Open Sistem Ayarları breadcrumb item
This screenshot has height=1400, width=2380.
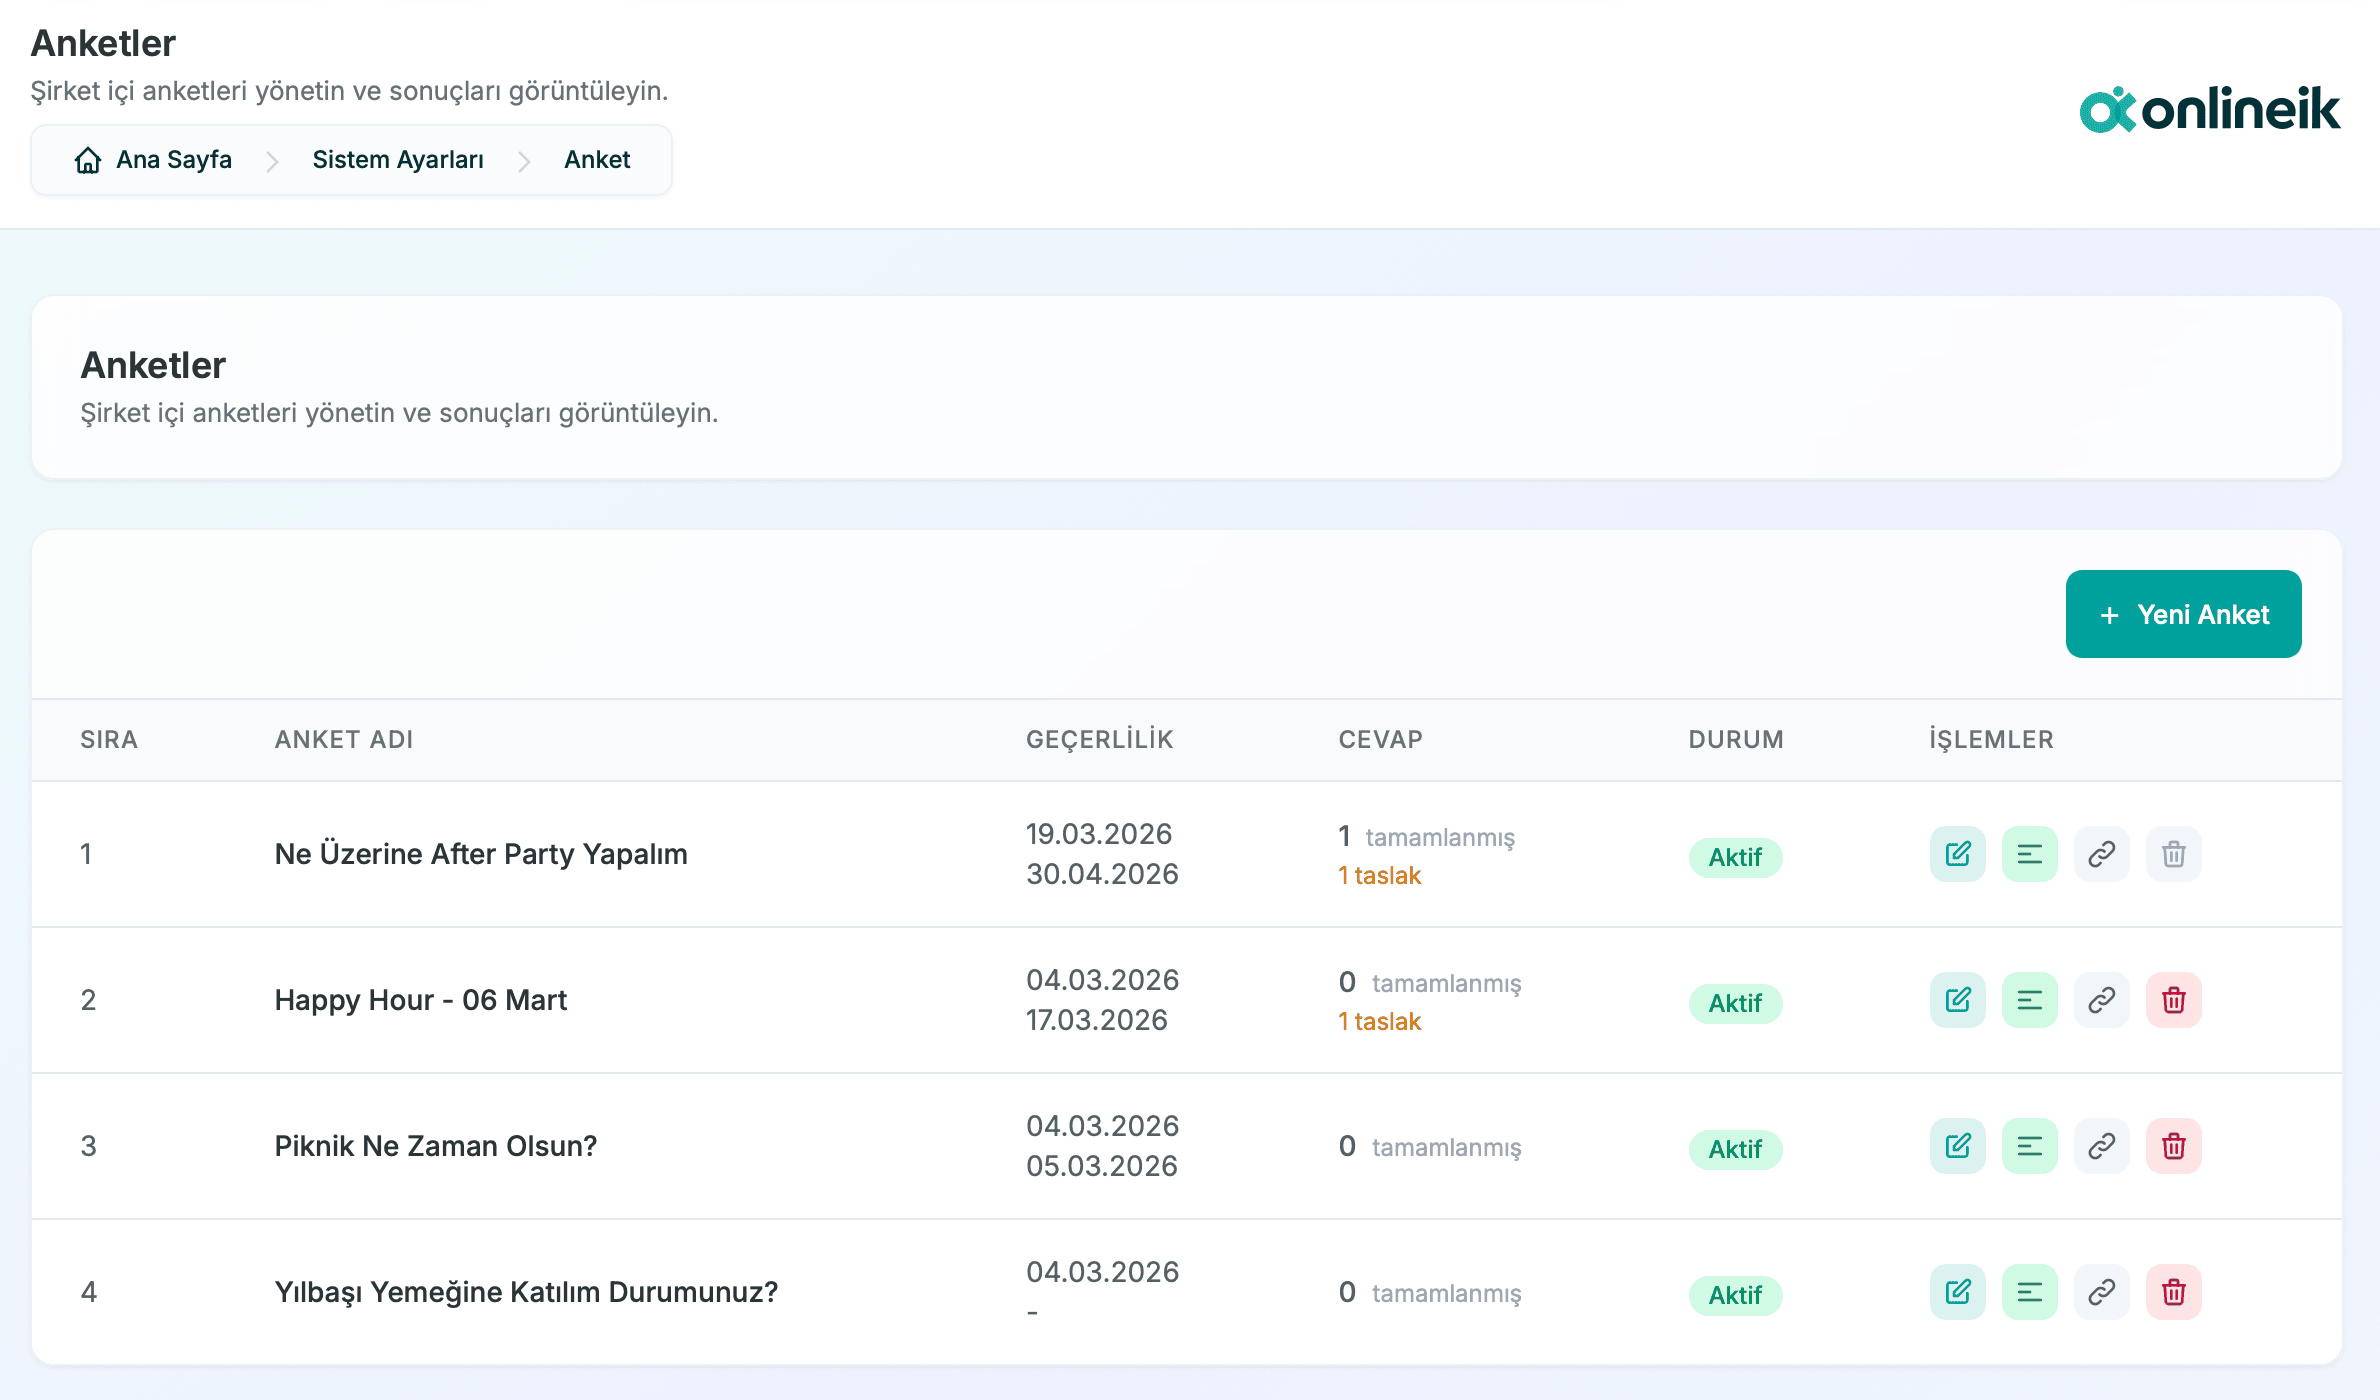pos(397,160)
